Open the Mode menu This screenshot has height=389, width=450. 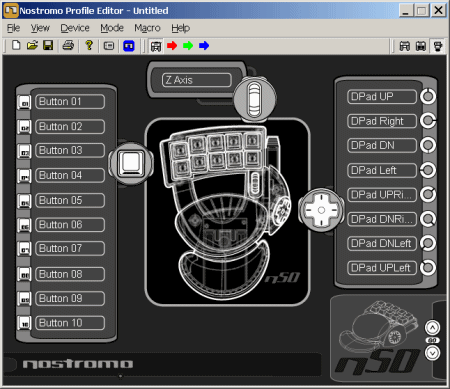(x=112, y=28)
